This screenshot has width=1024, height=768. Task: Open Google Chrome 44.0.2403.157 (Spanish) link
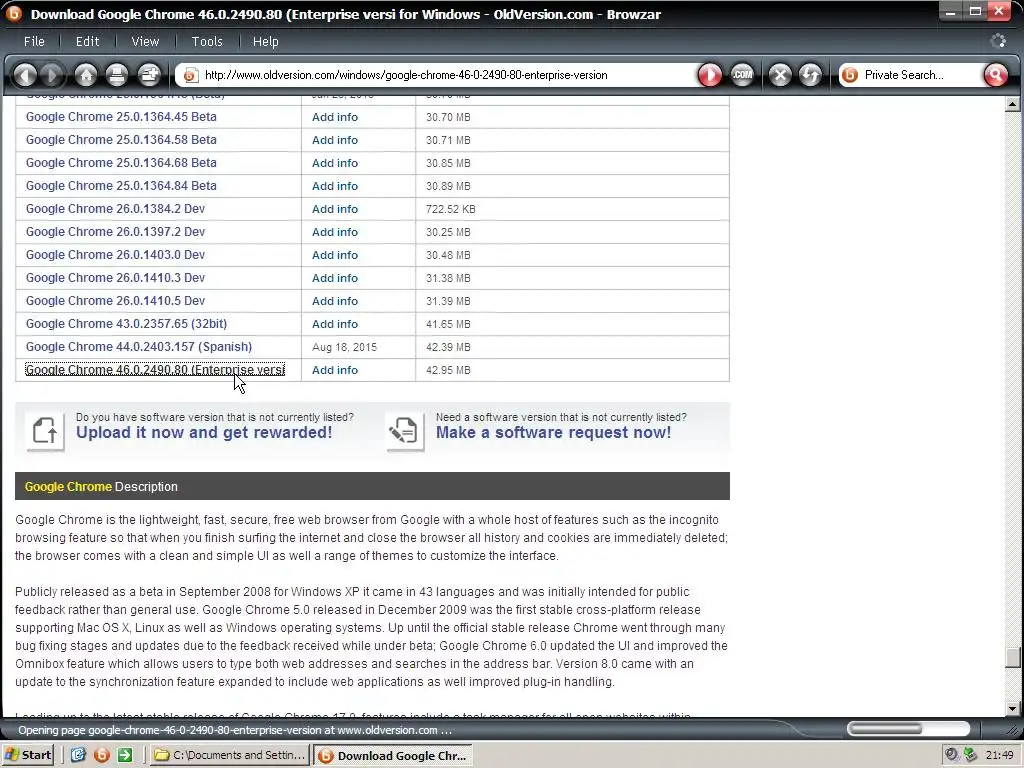(x=138, y=347)
